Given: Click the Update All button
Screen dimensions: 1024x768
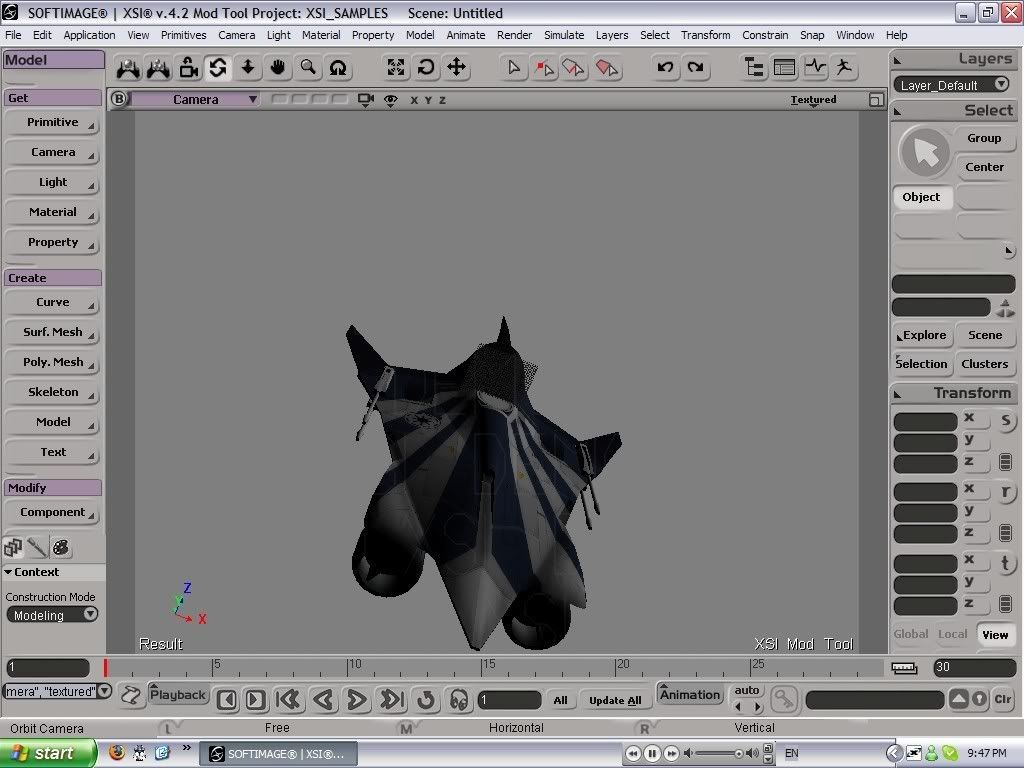Looking at the screenshot, I should [615, 700].
